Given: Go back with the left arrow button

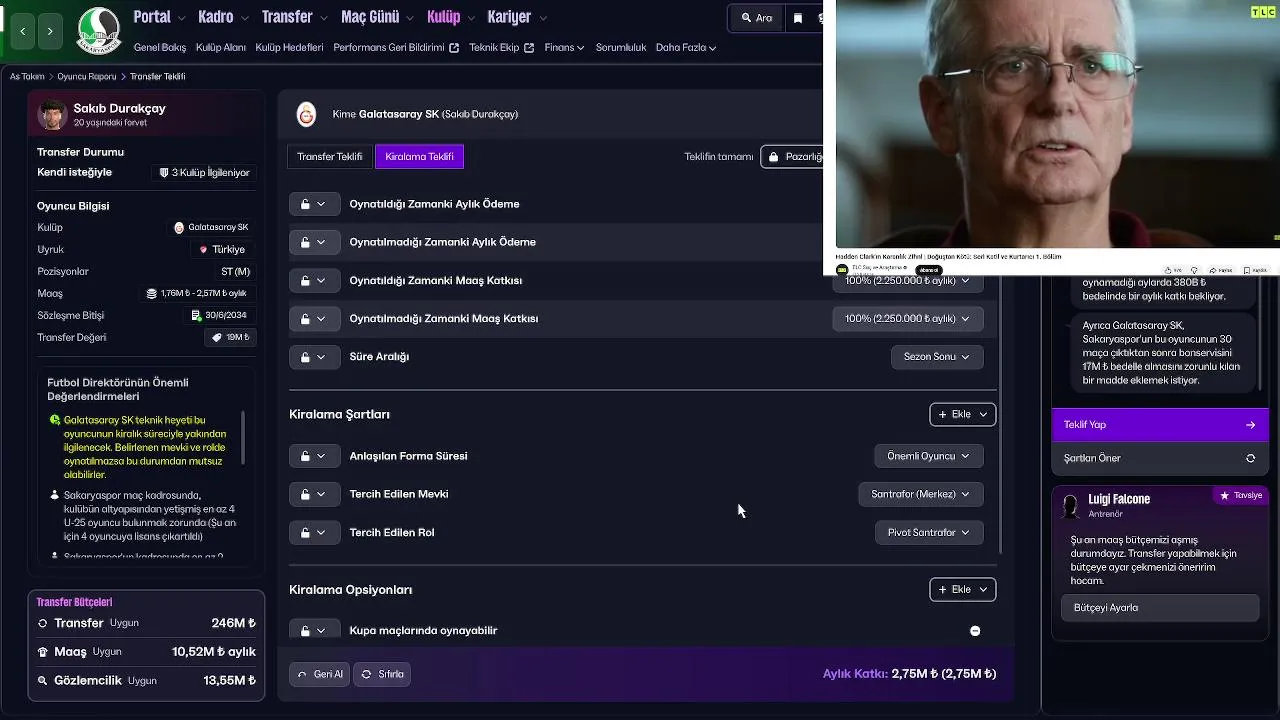Looking at the screenshot, I should [x=23, y=31].
